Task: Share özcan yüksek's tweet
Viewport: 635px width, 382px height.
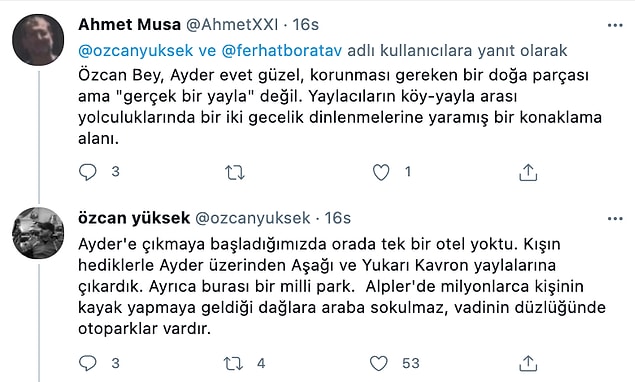Action: tap(528, 363)
